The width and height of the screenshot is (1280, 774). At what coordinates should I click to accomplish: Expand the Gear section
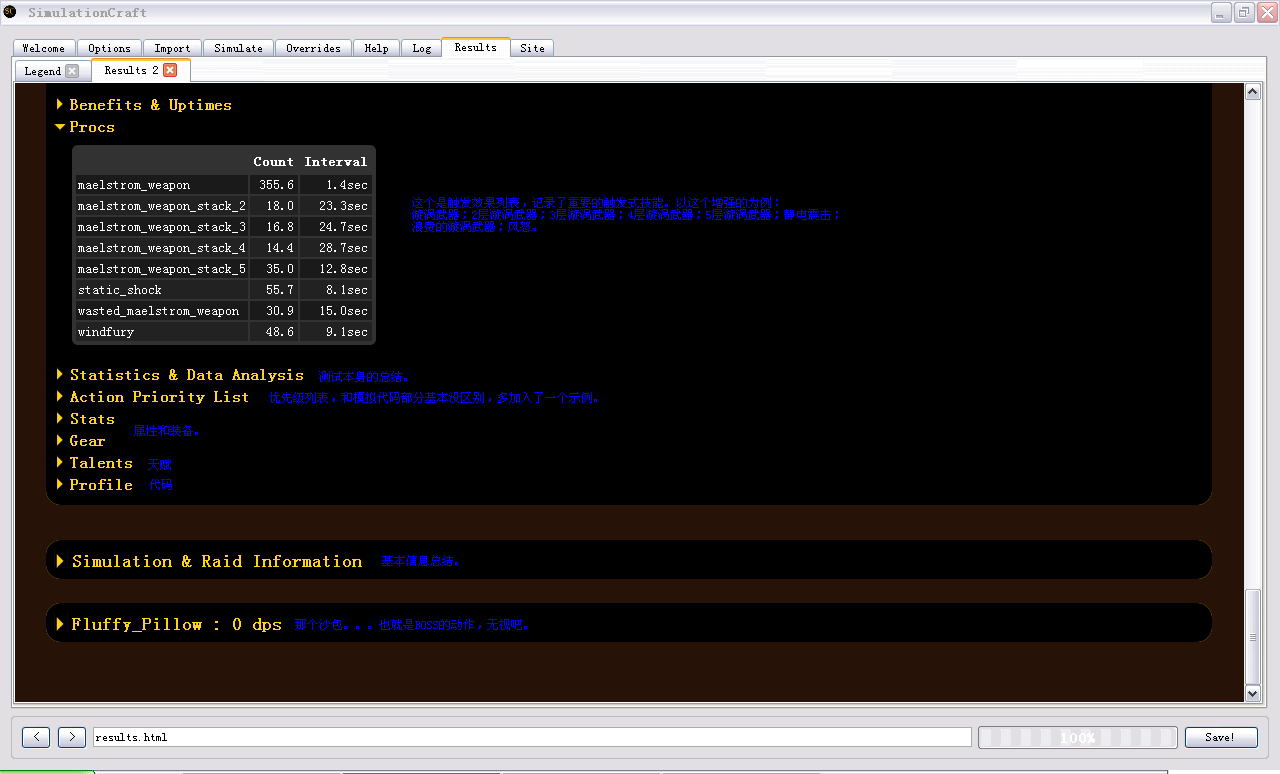[x=87, y=441]
